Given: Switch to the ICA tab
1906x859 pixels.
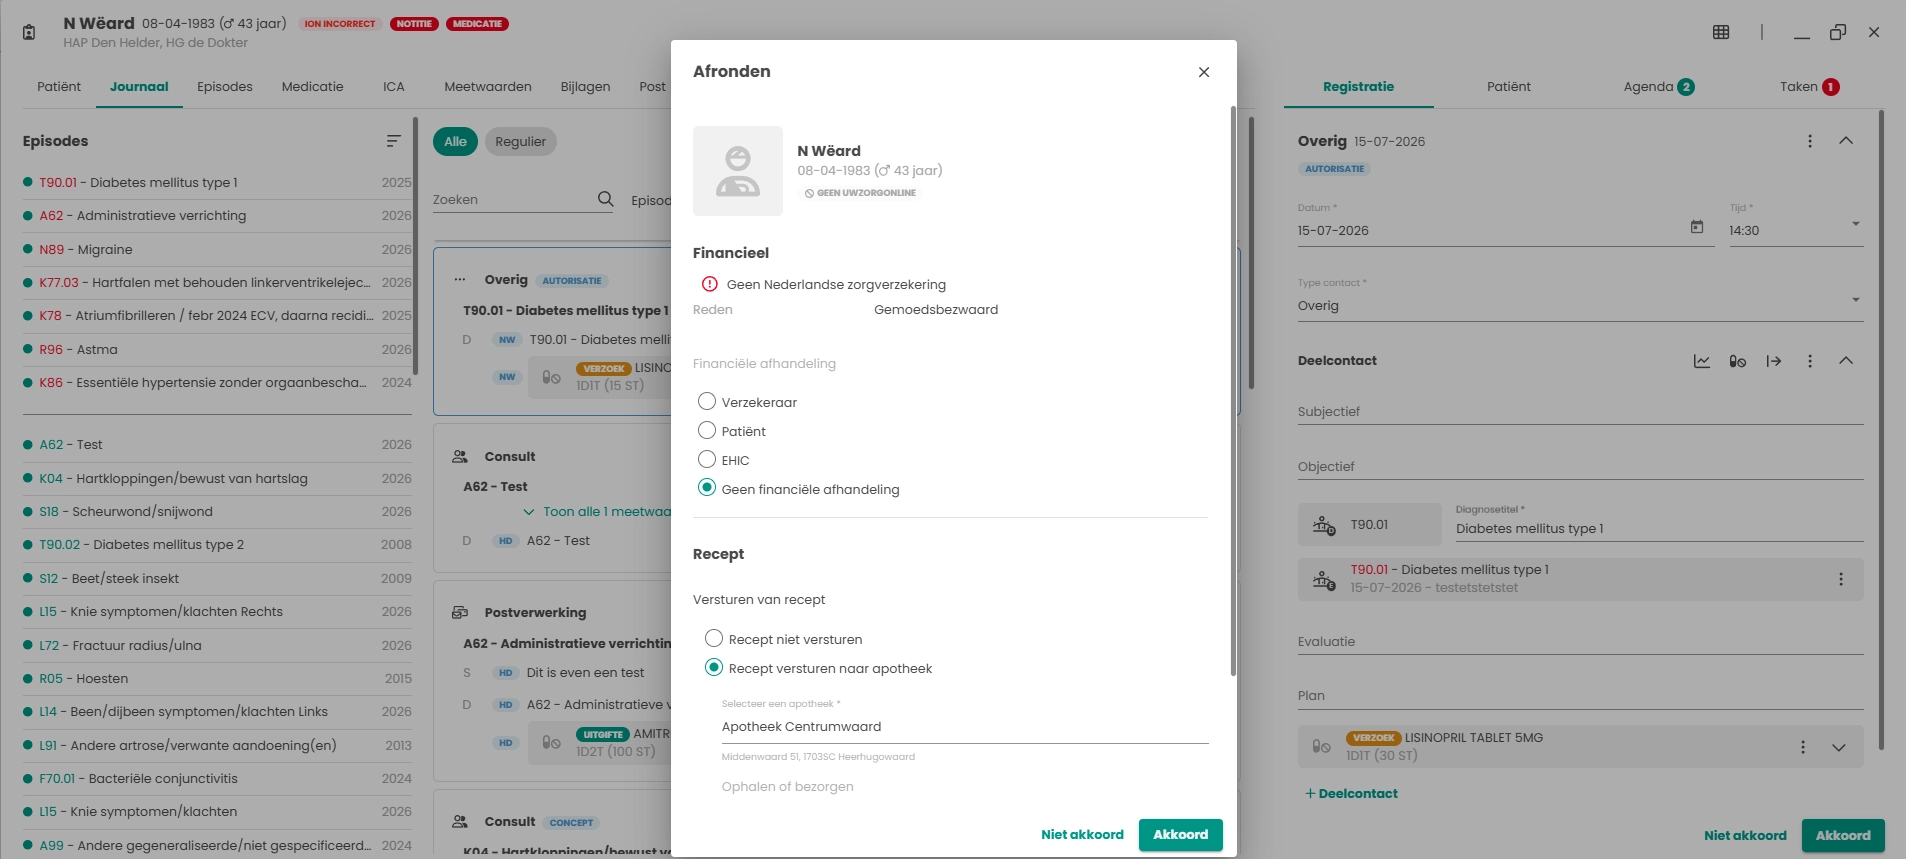Looking at the screenshot, I should click(394, 87).
